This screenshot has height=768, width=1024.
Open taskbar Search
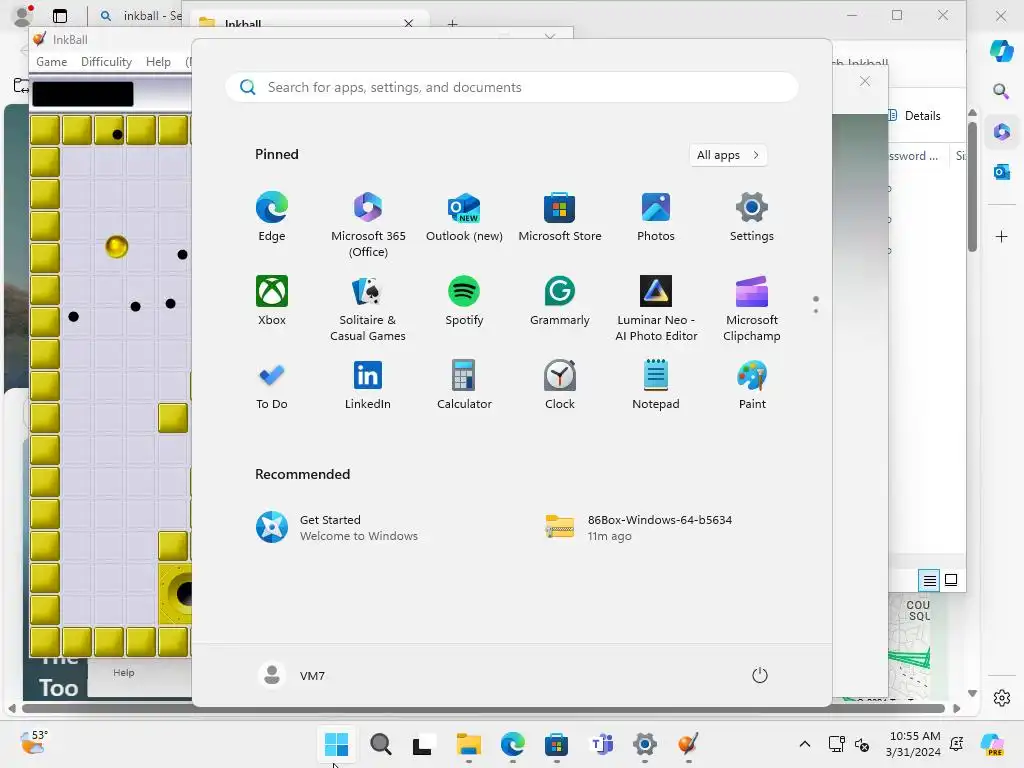click(x=381, y=744)
